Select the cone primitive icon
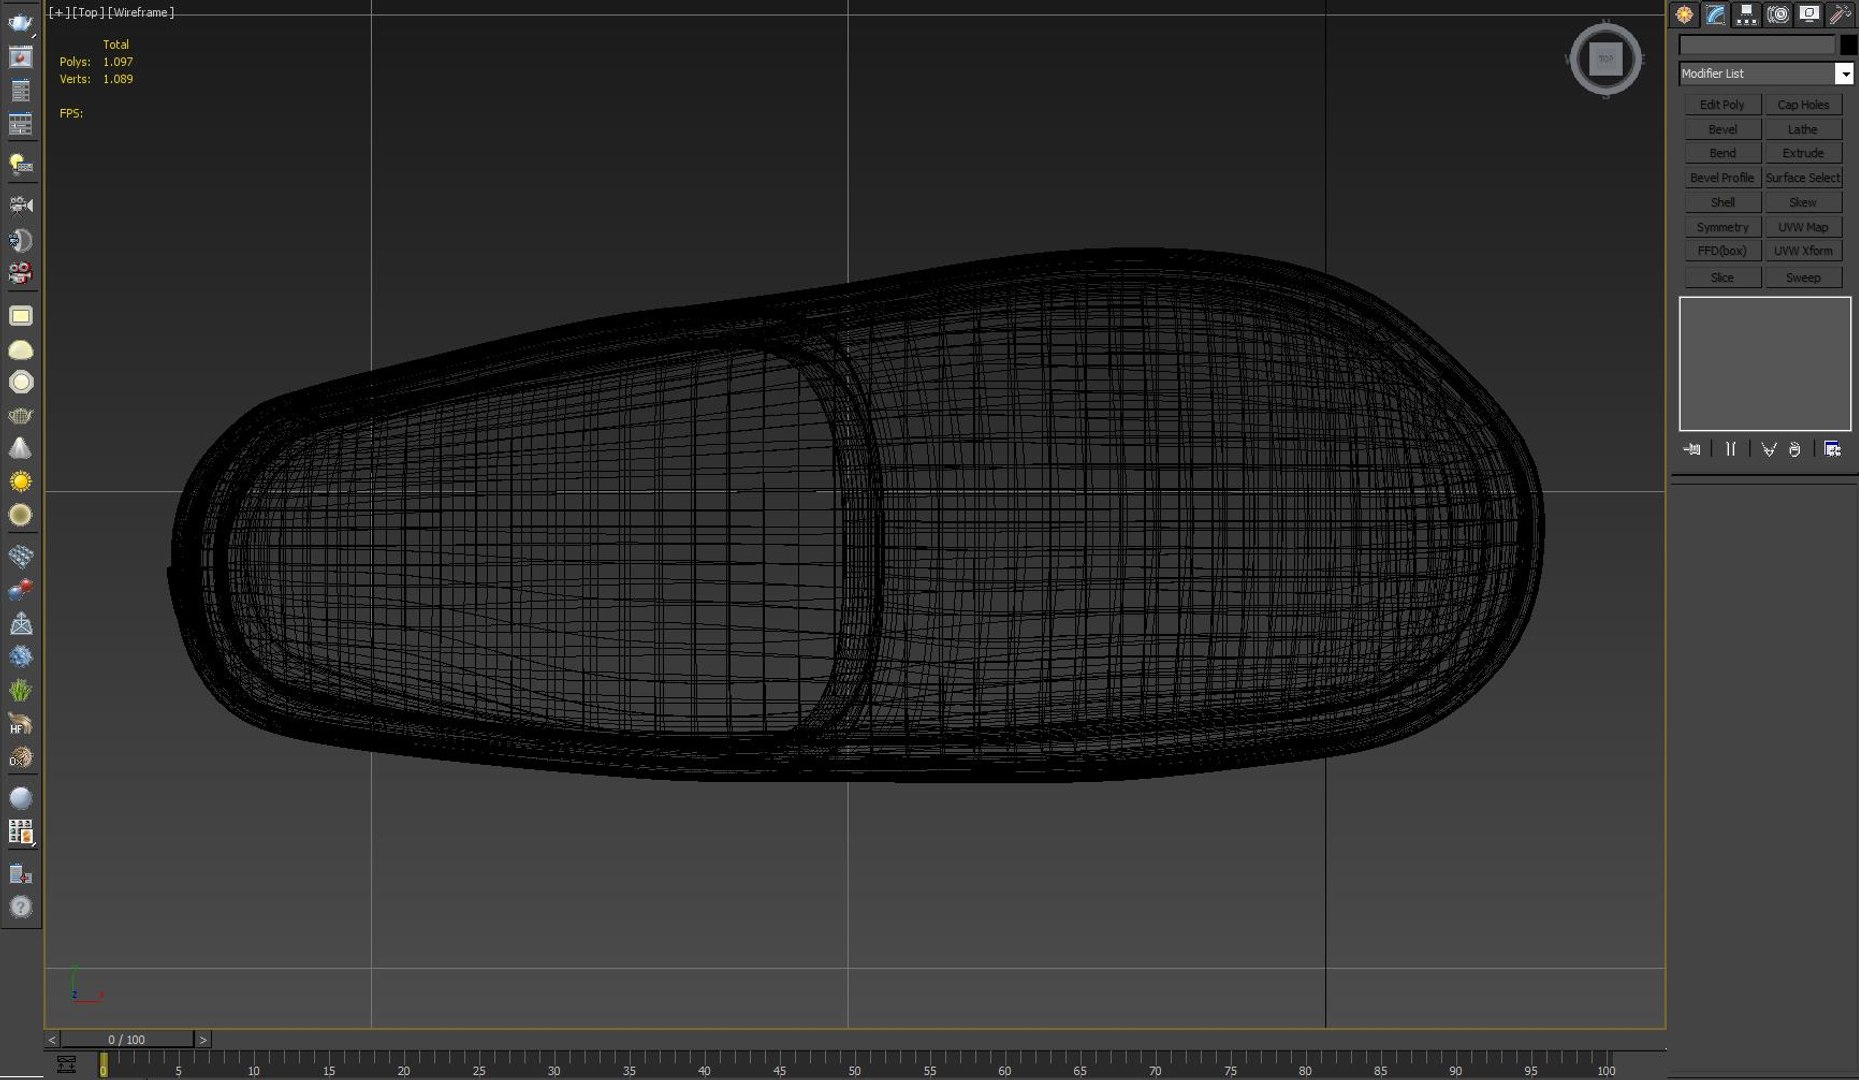The height and width of the screenshot is (1080, 1859). 20,448
